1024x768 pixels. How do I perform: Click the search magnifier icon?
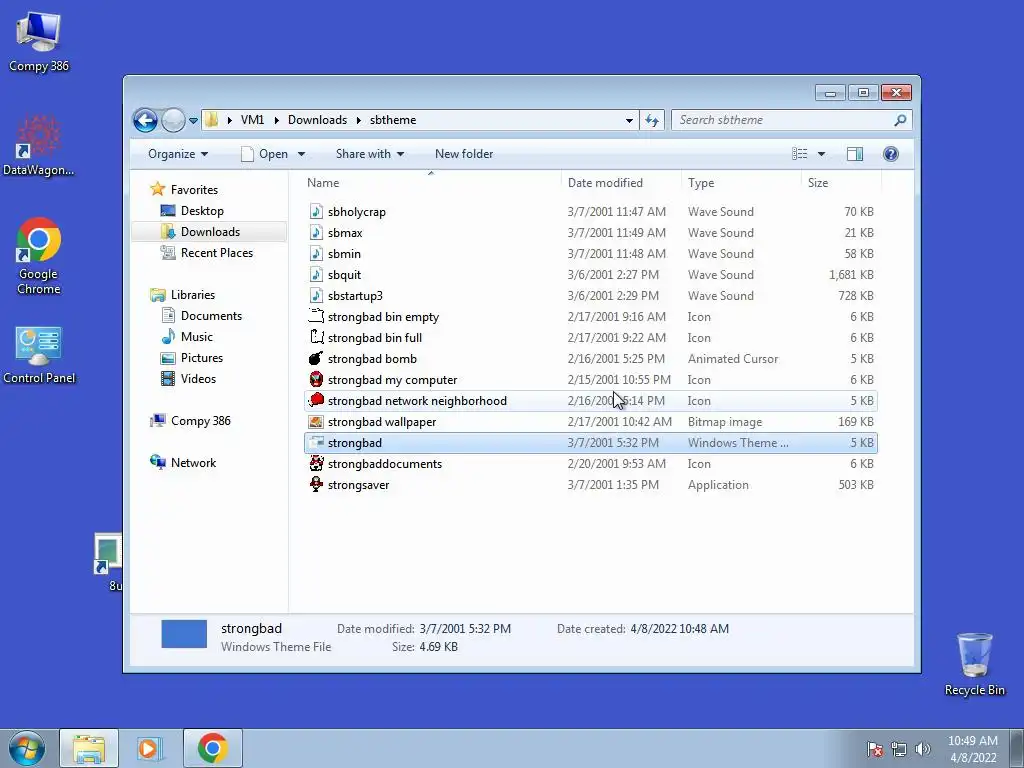point(900,120)
